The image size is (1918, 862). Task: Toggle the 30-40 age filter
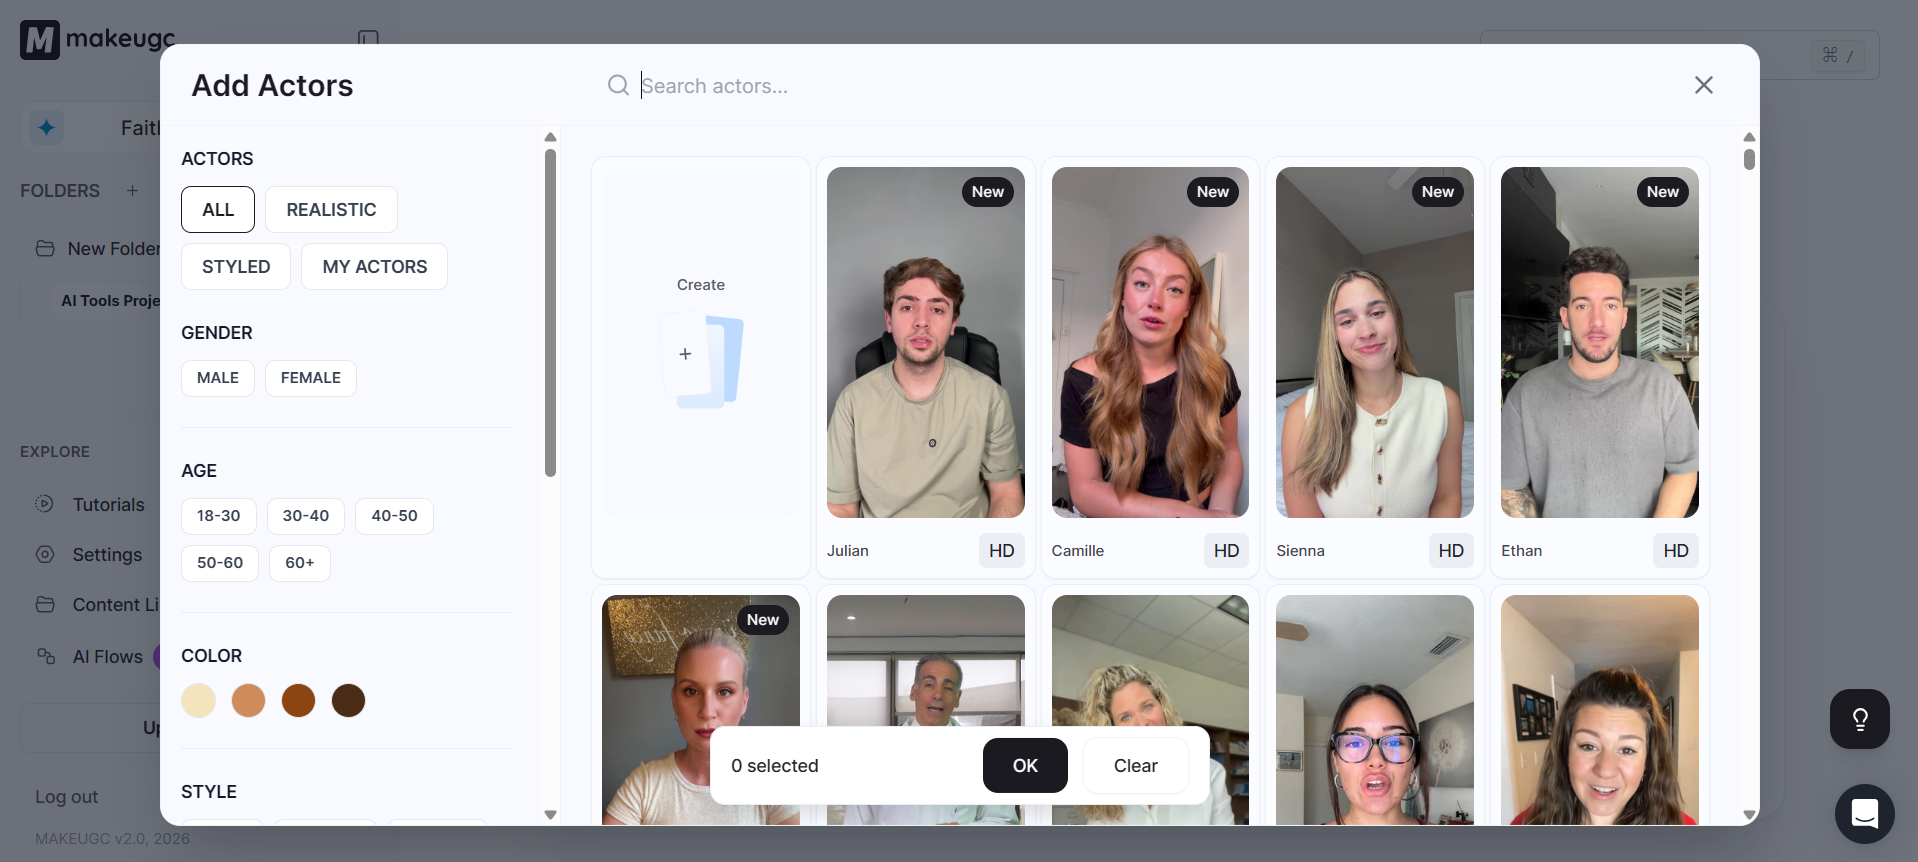306,516
